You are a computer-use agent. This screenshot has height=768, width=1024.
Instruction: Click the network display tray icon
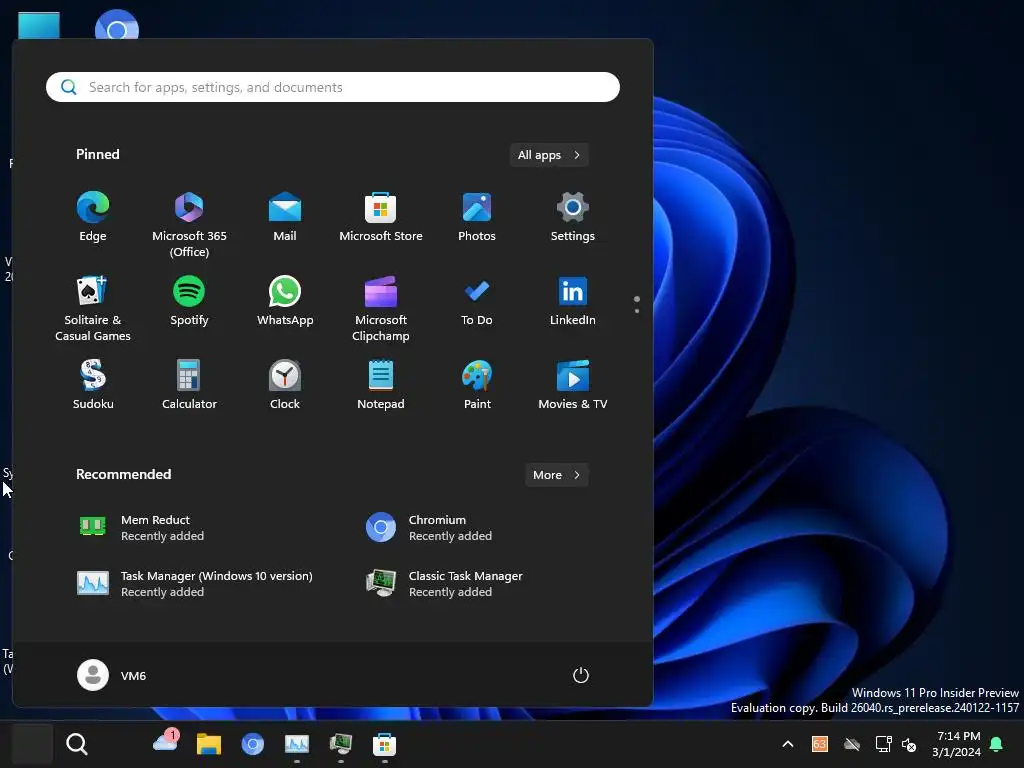[x=883, y=744]
